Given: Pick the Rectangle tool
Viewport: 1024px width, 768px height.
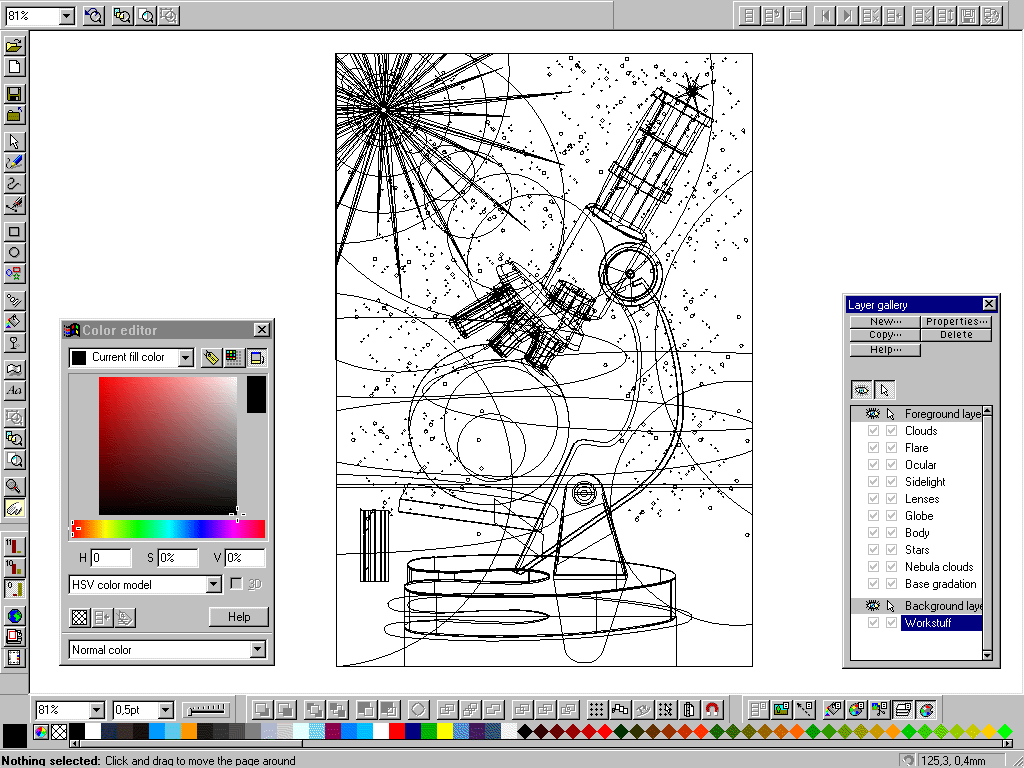Looking at the screenshot, I should click(x=13, y=231).
